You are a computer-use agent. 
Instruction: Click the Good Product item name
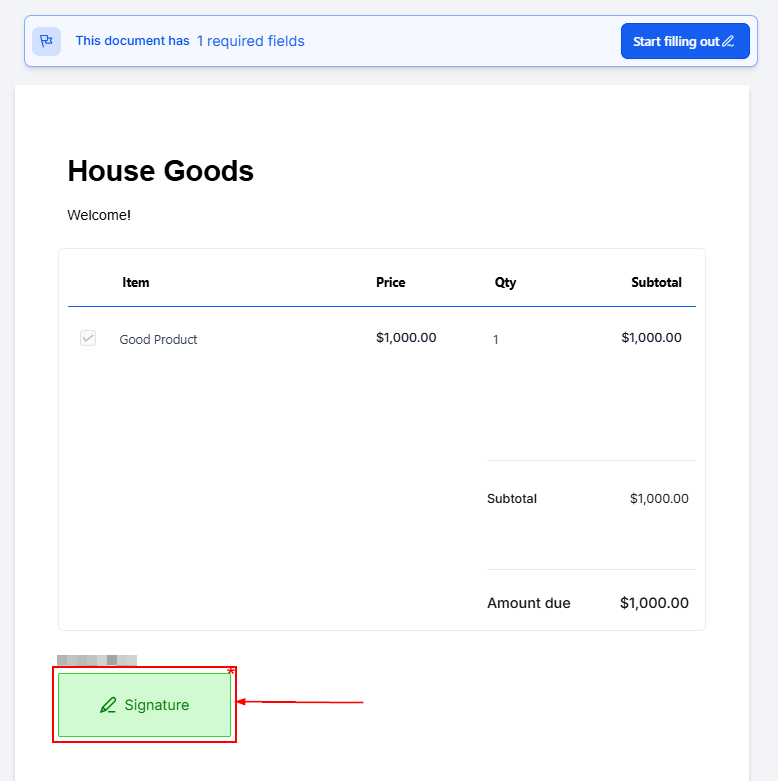click(158, 340)
